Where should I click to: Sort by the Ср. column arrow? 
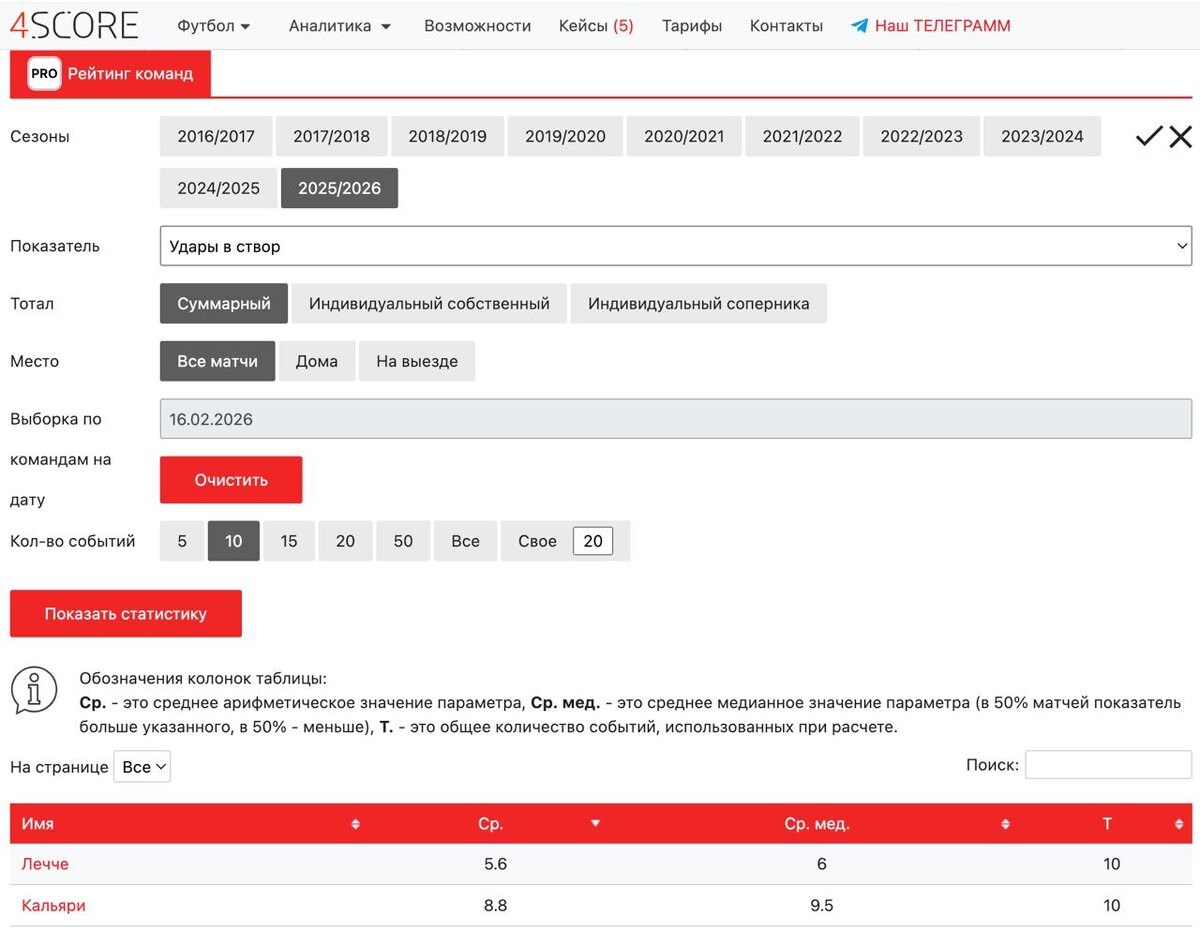(x=596, y=824)
